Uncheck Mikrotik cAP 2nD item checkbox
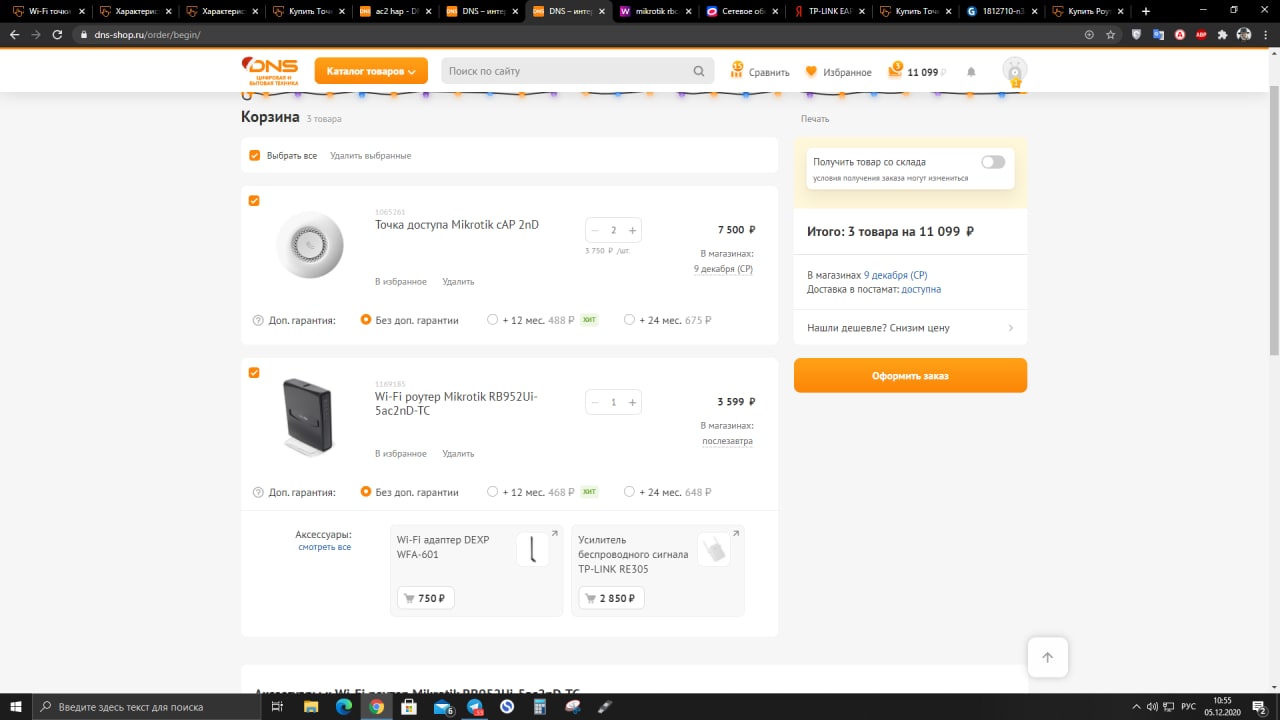This screenshot has height=720, width=1280. coord(254,201)
